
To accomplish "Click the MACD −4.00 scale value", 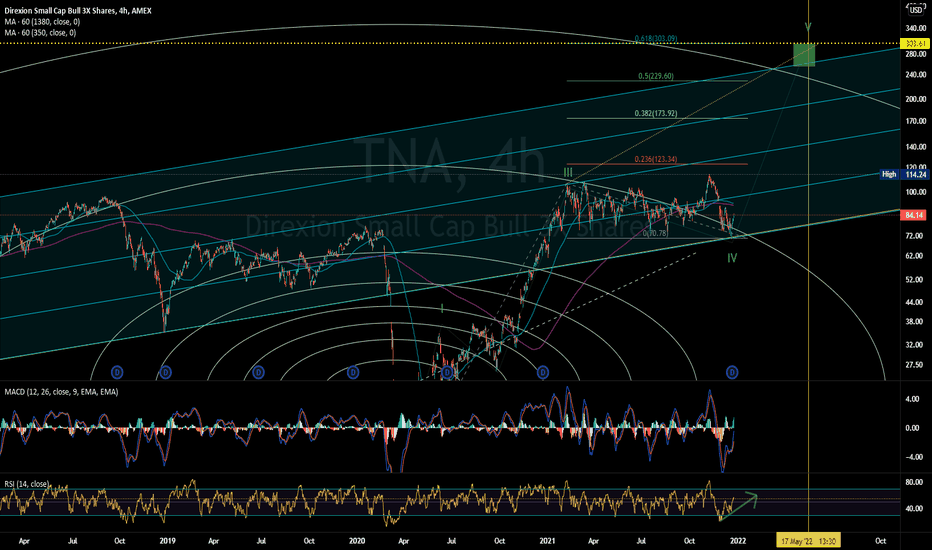I will tap(912, 457).
